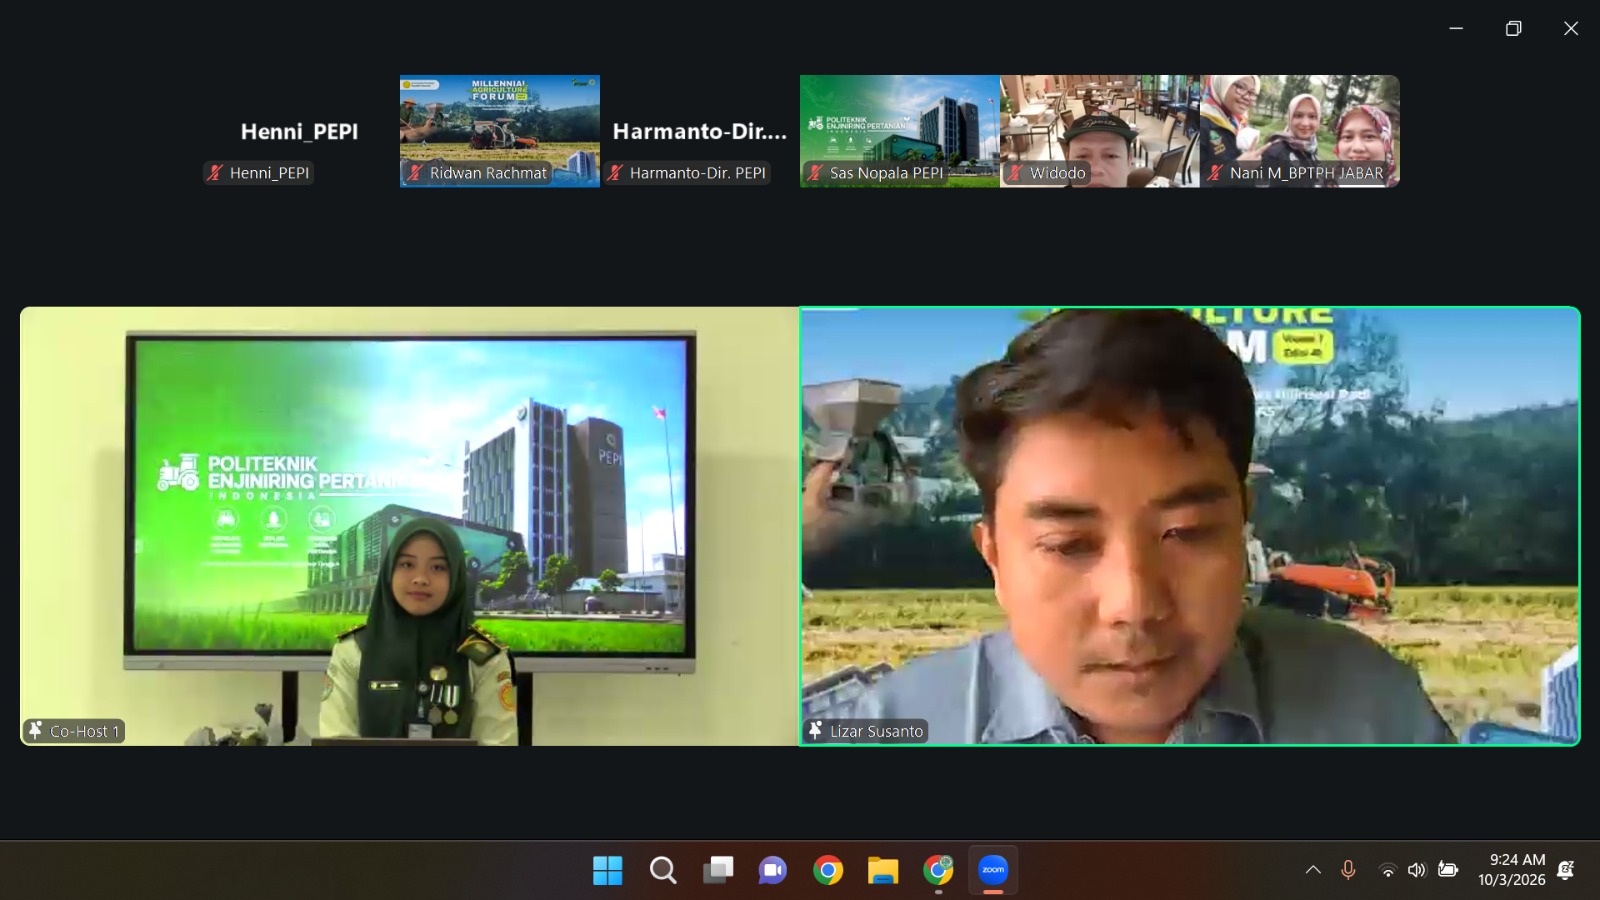Click the pin icon next to Co-Host 1

tap(35, 731)
